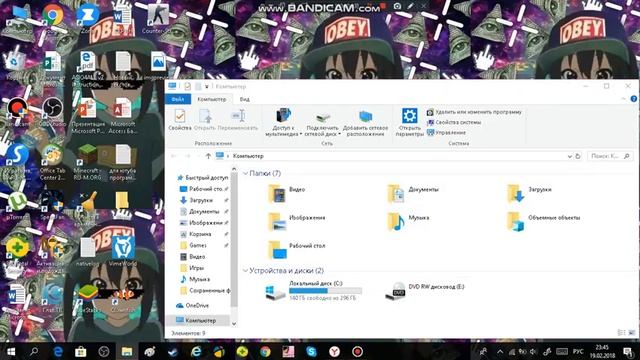Select Загрузки in navigation pane
The image size is (640, 360).
click(x=197, y=200)
